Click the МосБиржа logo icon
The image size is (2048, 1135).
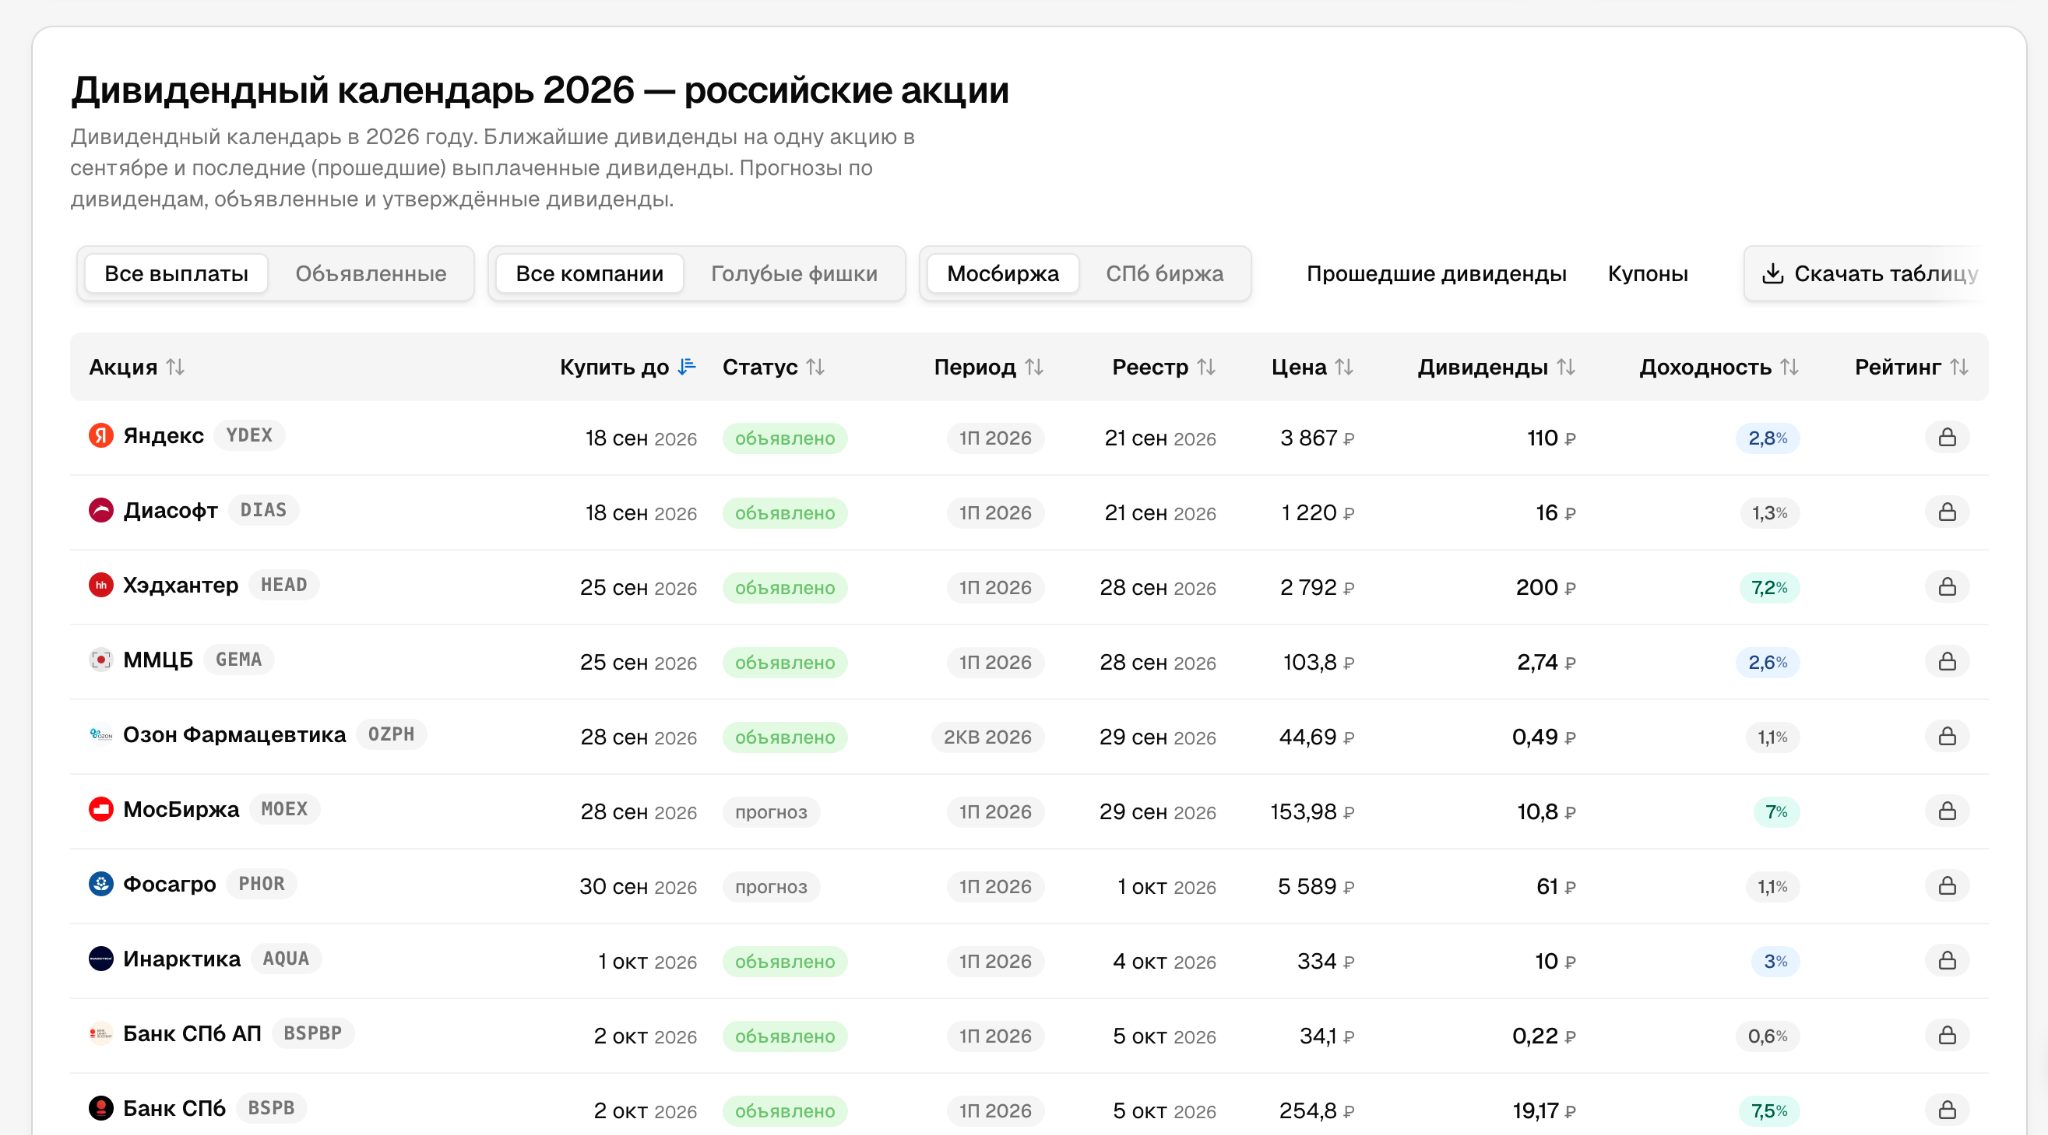click(101, 809)
